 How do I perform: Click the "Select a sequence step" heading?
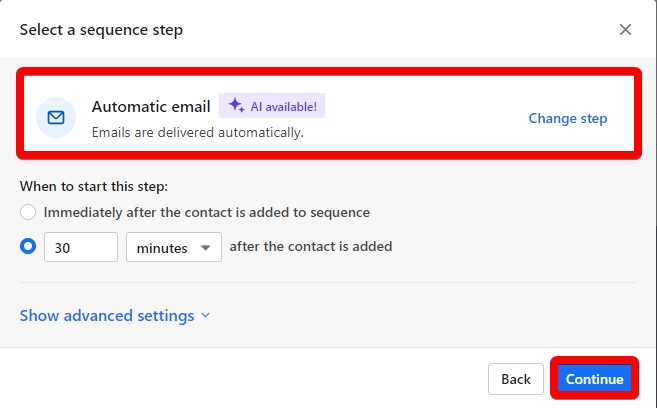point(101,30)
